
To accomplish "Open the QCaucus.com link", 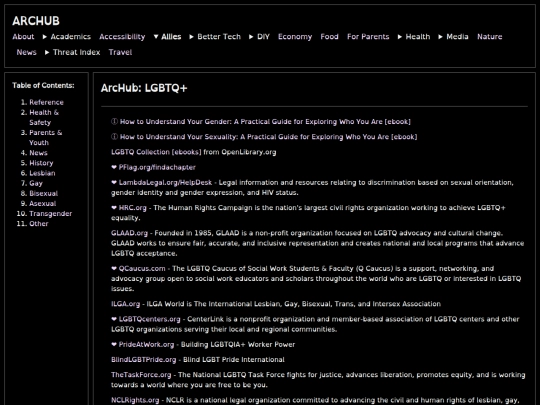I will point(142,269).
